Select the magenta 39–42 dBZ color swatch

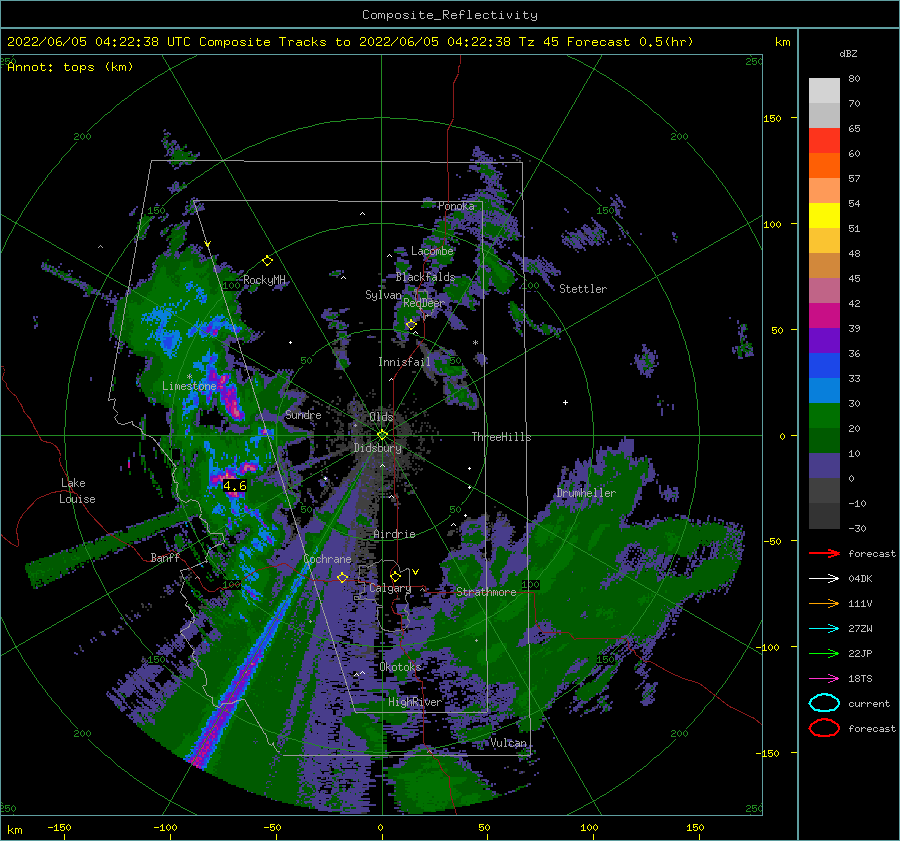coord(824,316)
